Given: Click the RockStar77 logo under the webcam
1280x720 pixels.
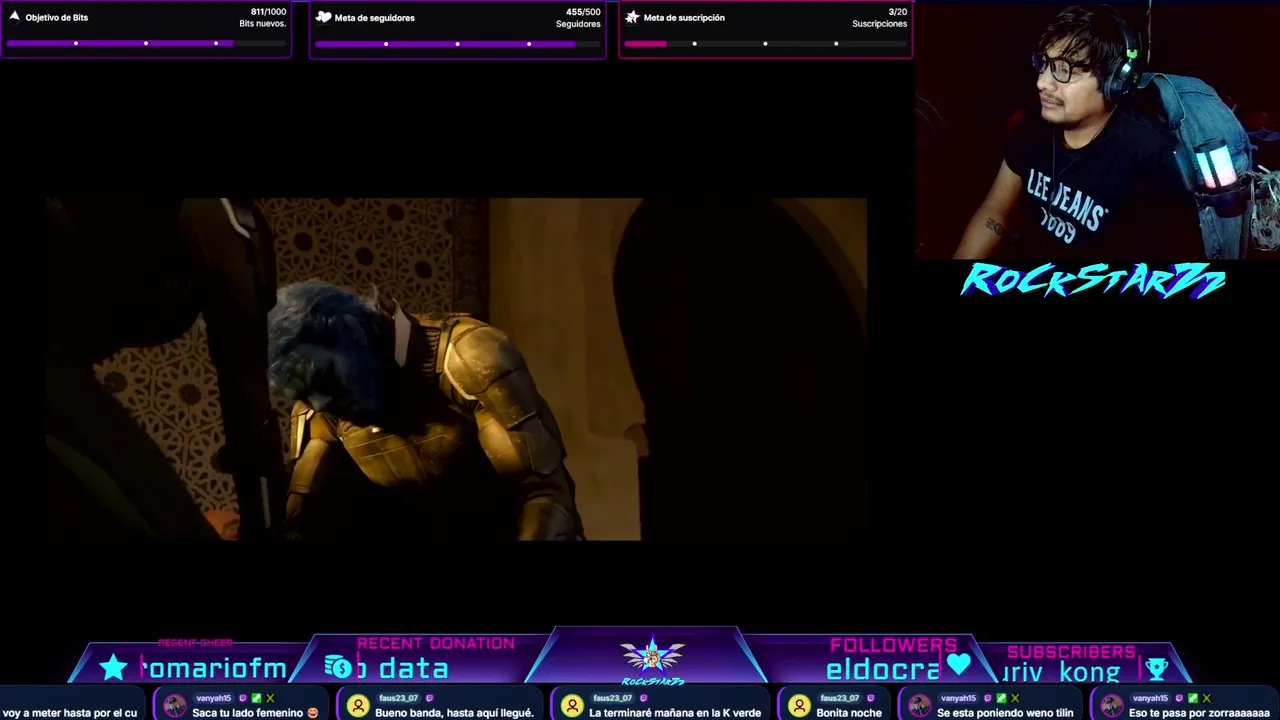Looking at the screenshot, I should coord(1093,281).
